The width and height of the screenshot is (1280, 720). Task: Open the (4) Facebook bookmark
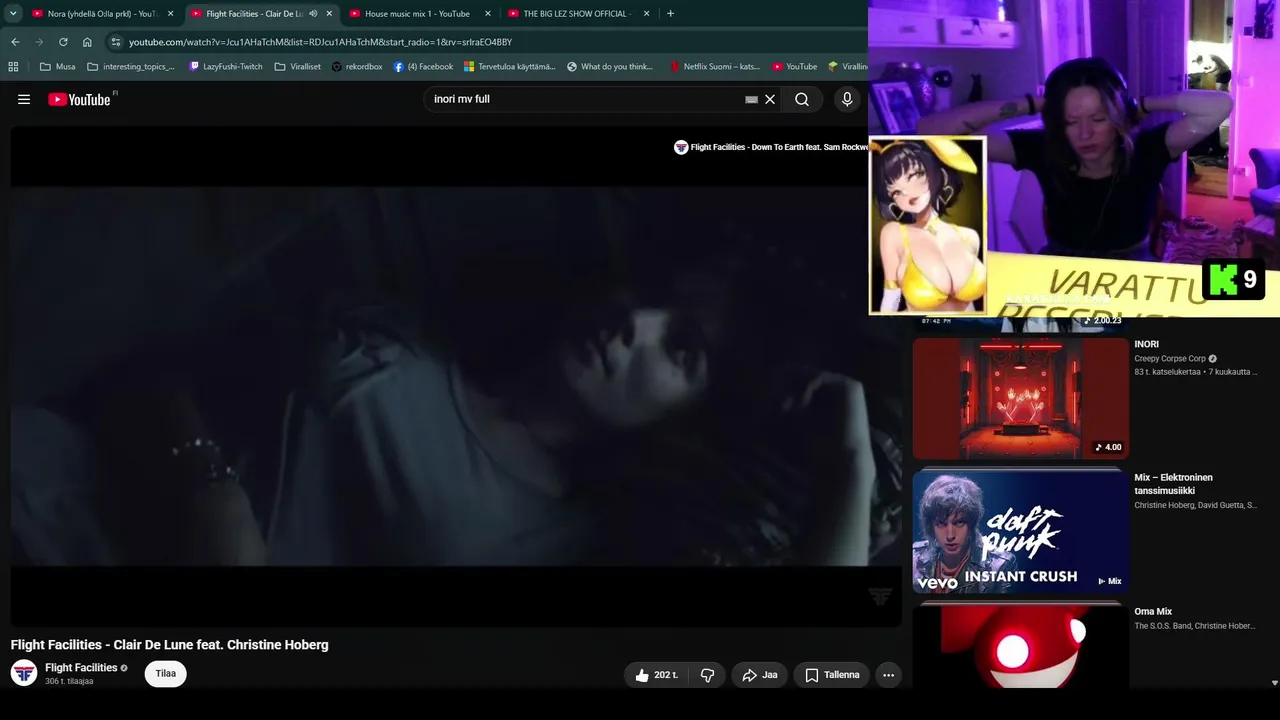tap(423, 67)
